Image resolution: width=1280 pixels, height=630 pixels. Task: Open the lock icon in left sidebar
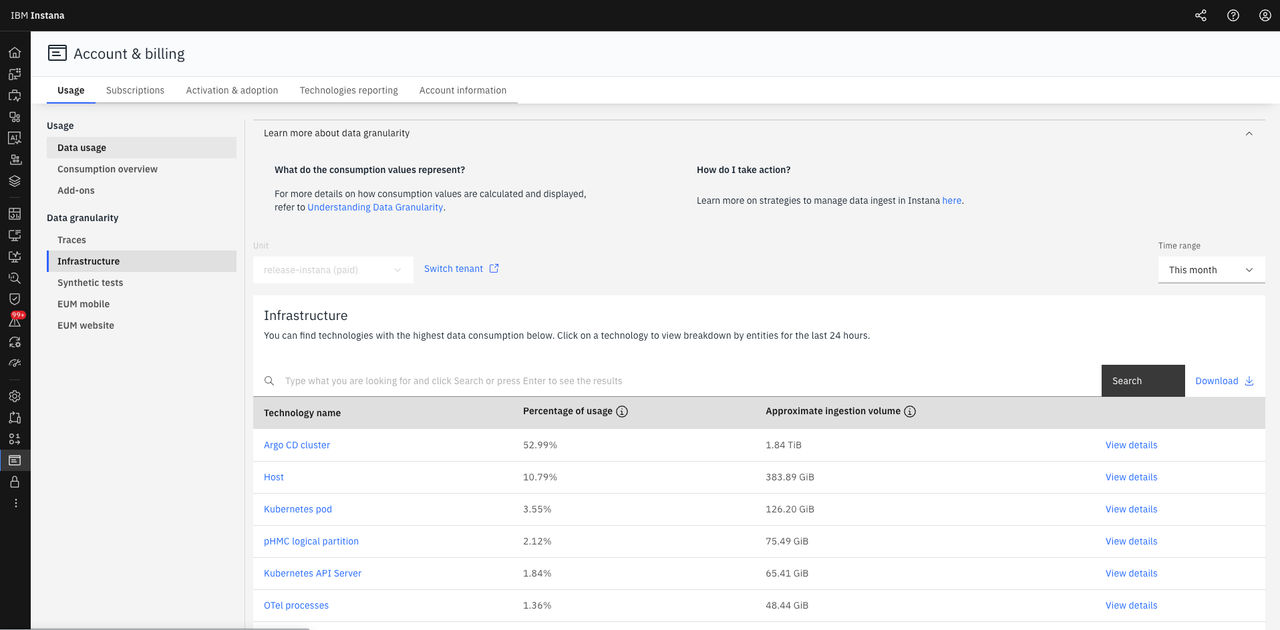click(14, 482)
